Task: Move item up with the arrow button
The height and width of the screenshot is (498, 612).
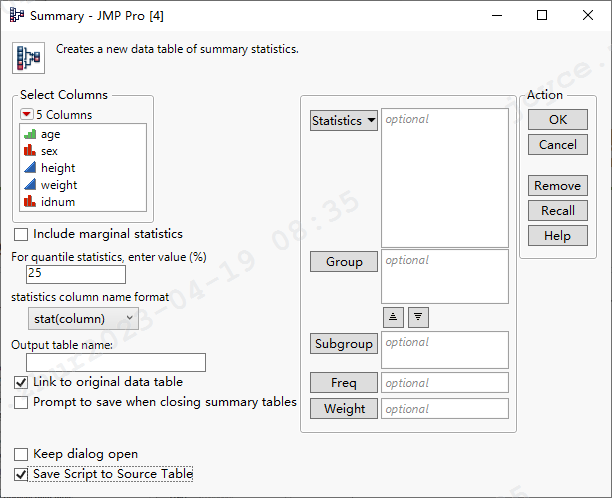Action: (394, 316)
